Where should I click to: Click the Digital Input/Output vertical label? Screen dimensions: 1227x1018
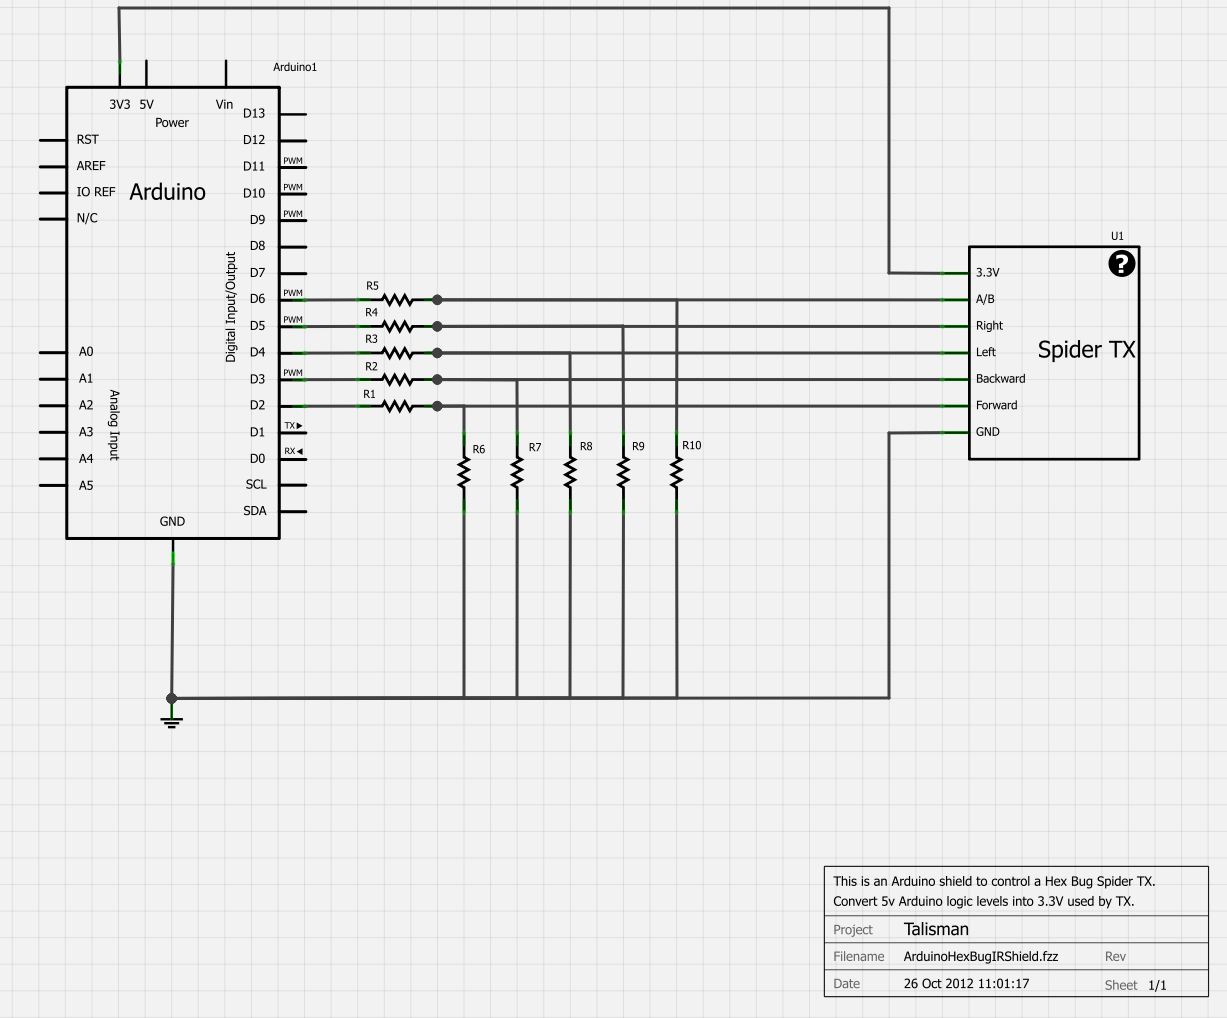click(x=231, y=307)
